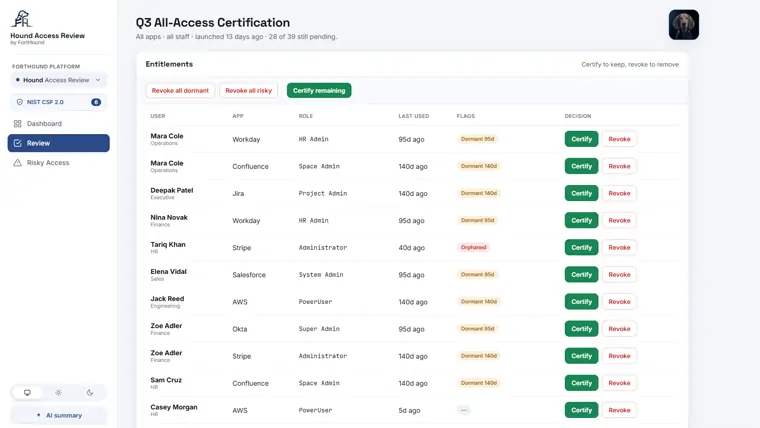The width and height of the screenshot is (760, 428).
Task: Click Dormant 140d flag on Jack Reed
Action: tap(478, 302)
